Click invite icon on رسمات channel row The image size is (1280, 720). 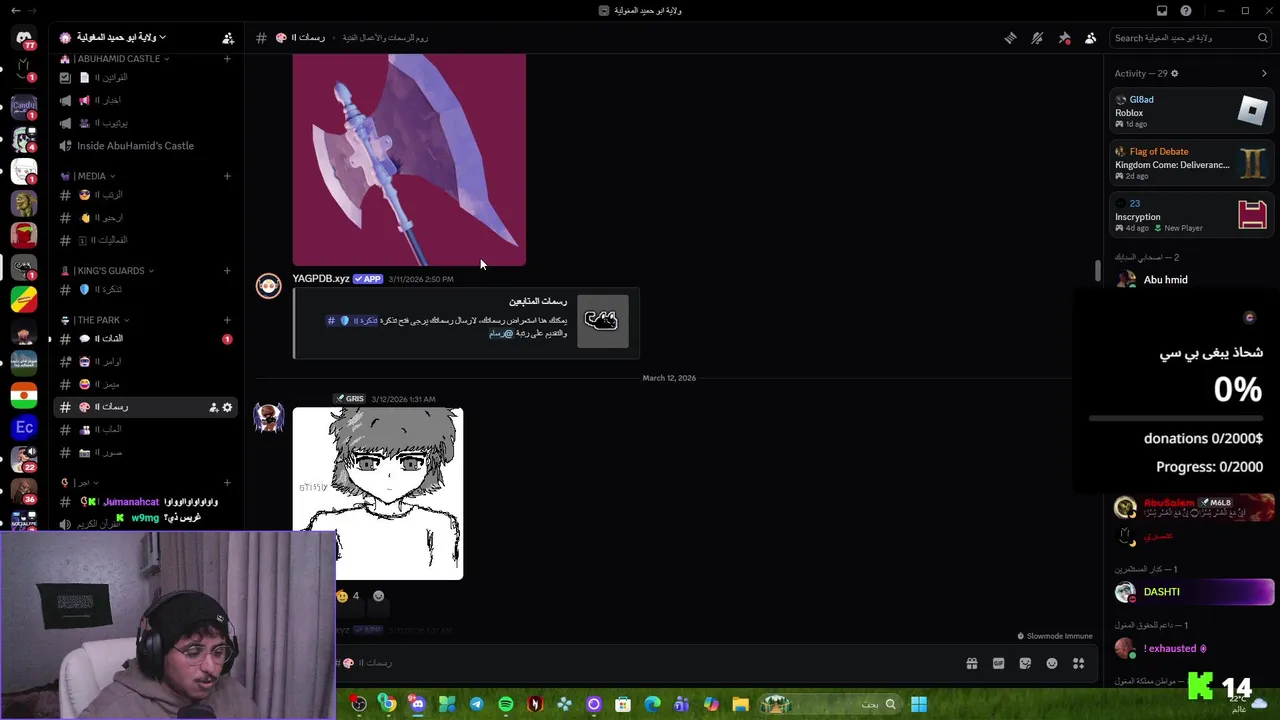[213, 407]
